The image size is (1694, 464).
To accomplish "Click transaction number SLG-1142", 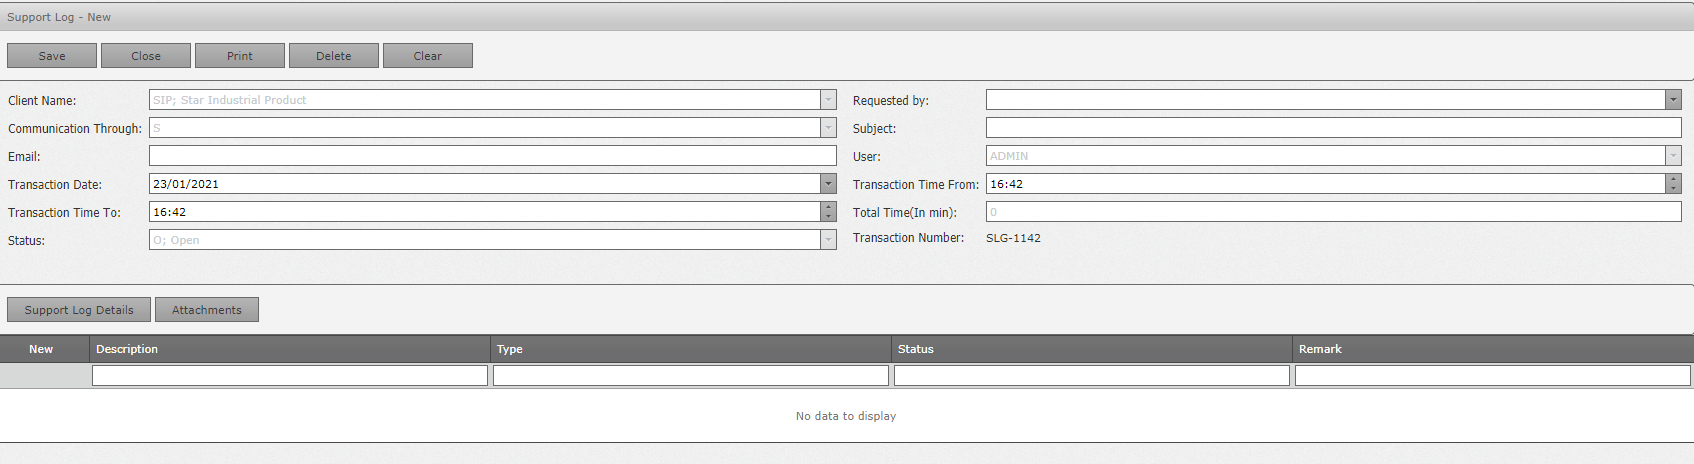I will coord(1013,238).
